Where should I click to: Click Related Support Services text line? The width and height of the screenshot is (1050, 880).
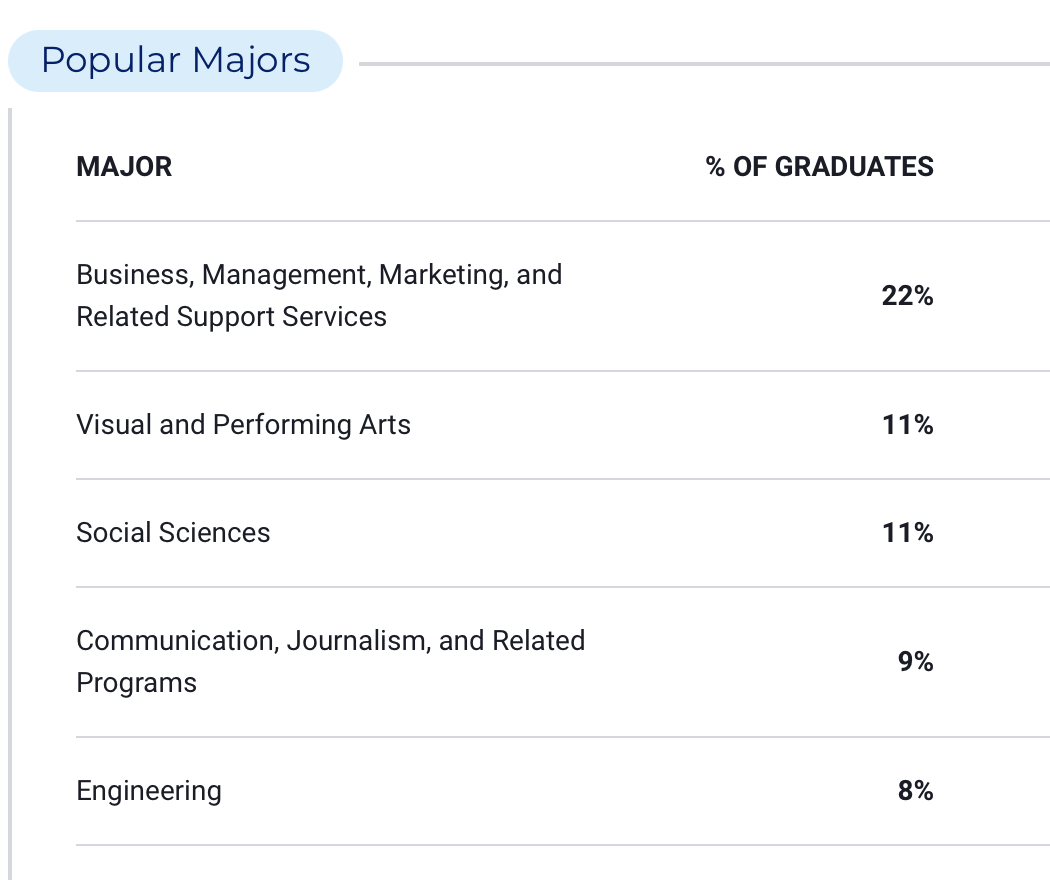pyautogui.click(x=232, y=317)
